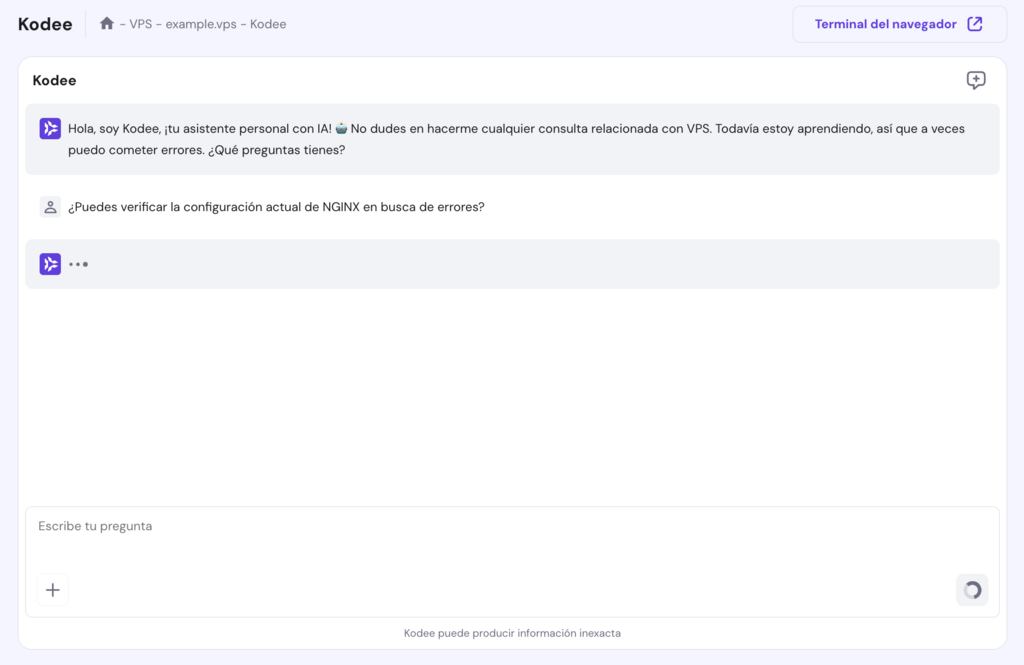The width and height of the screenshot is (1024, 665).
Task: Click the Kodee page title
Action: pos(44,23)
